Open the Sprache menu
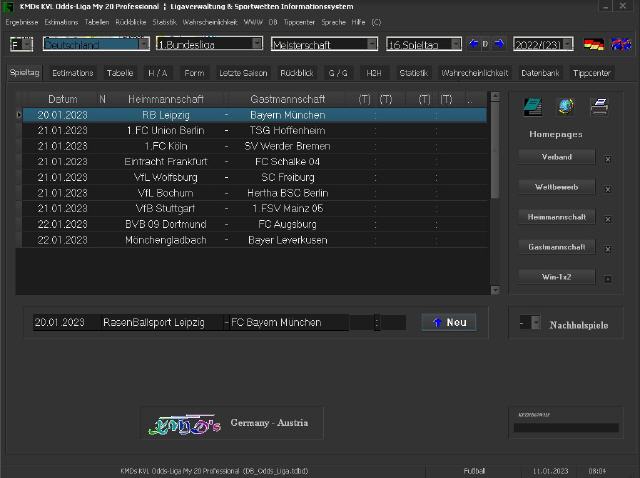 tap(333, 22)
